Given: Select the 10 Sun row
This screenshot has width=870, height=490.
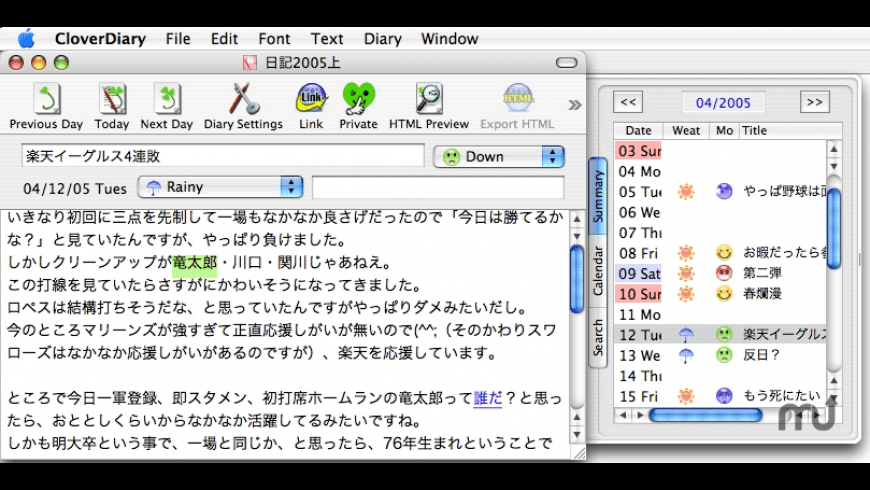Looking at the screenshot, I should (x=720, y=294).
